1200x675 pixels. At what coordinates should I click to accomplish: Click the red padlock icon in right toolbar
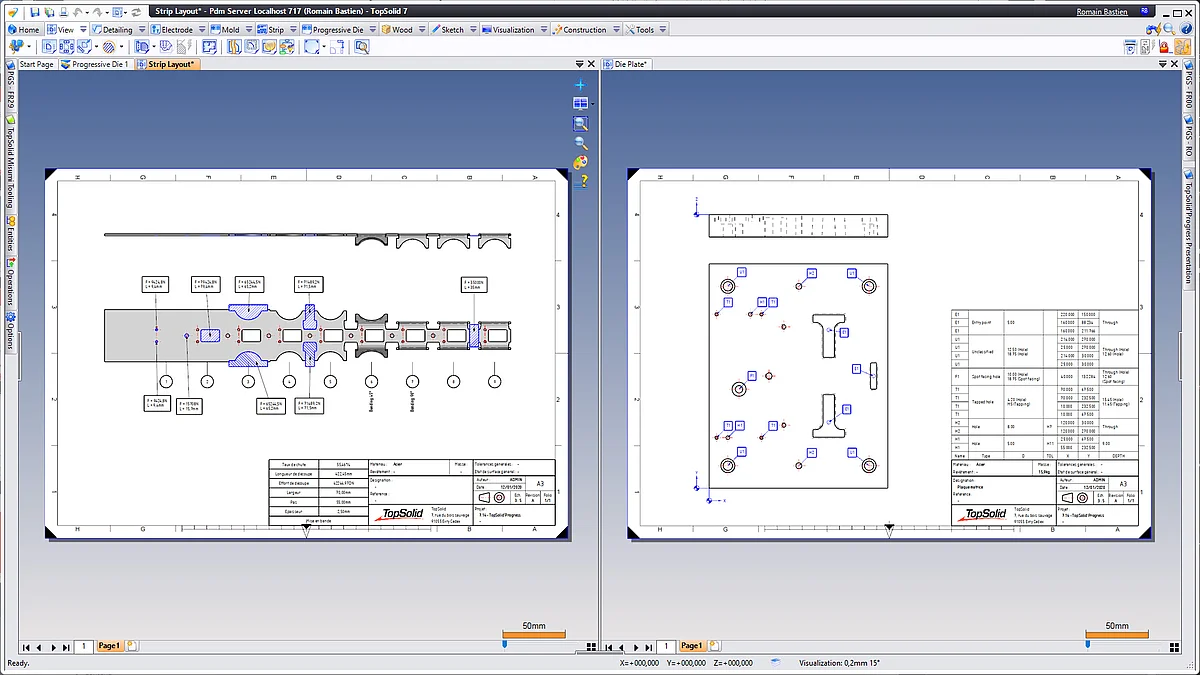tap(1163, 46)
